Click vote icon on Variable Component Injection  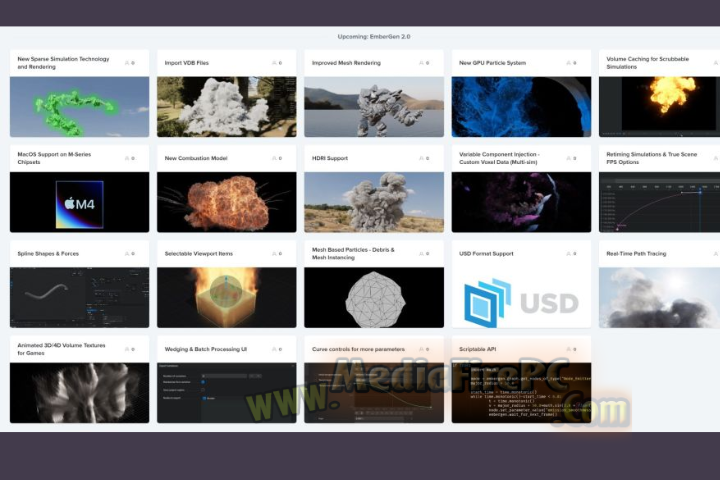pyautogui.click(x=569, y=158)
